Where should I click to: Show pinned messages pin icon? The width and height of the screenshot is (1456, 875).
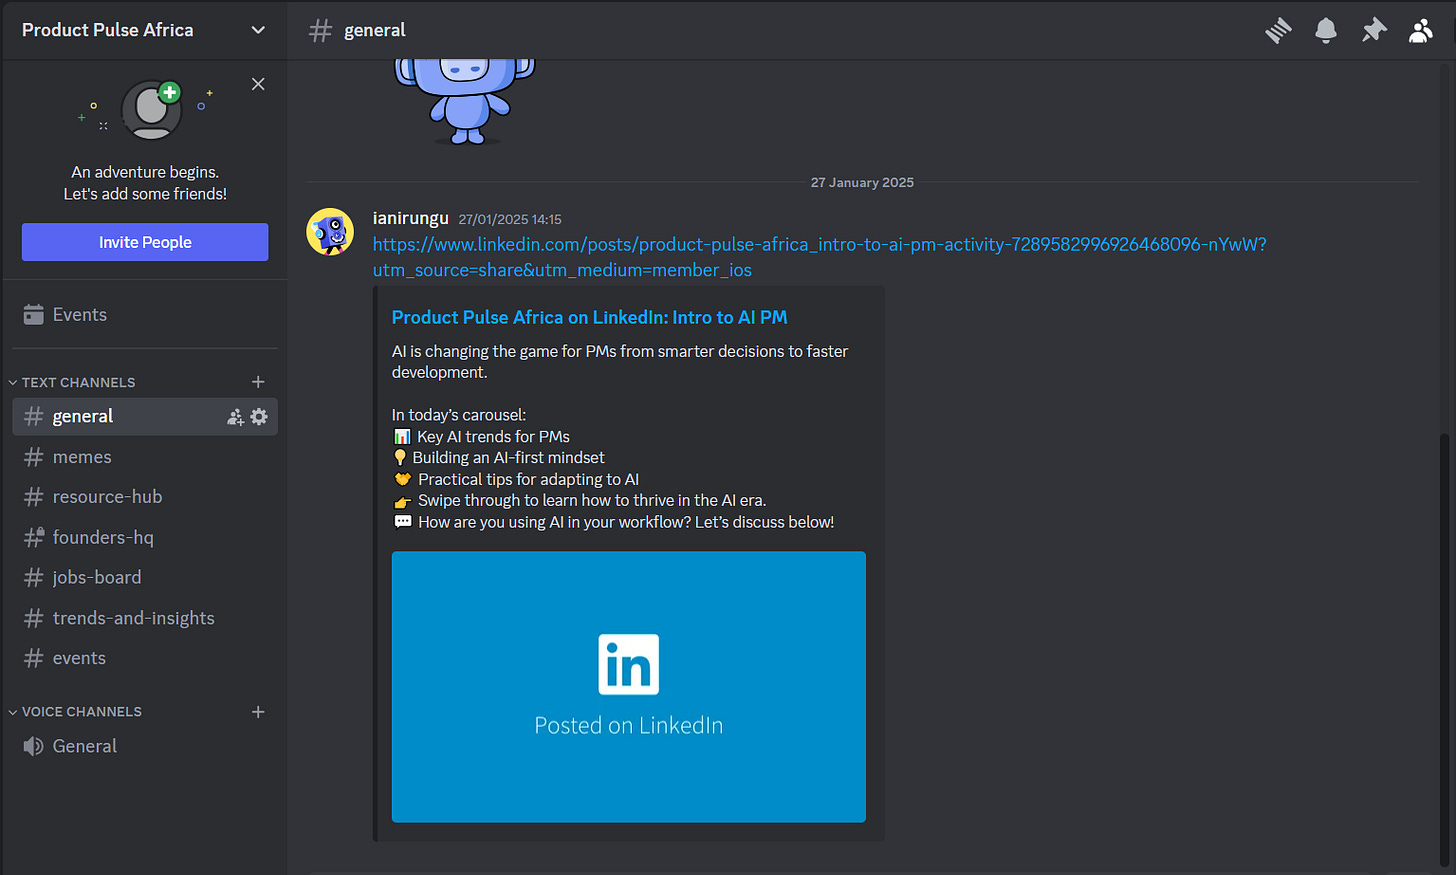click(1374, 31)
